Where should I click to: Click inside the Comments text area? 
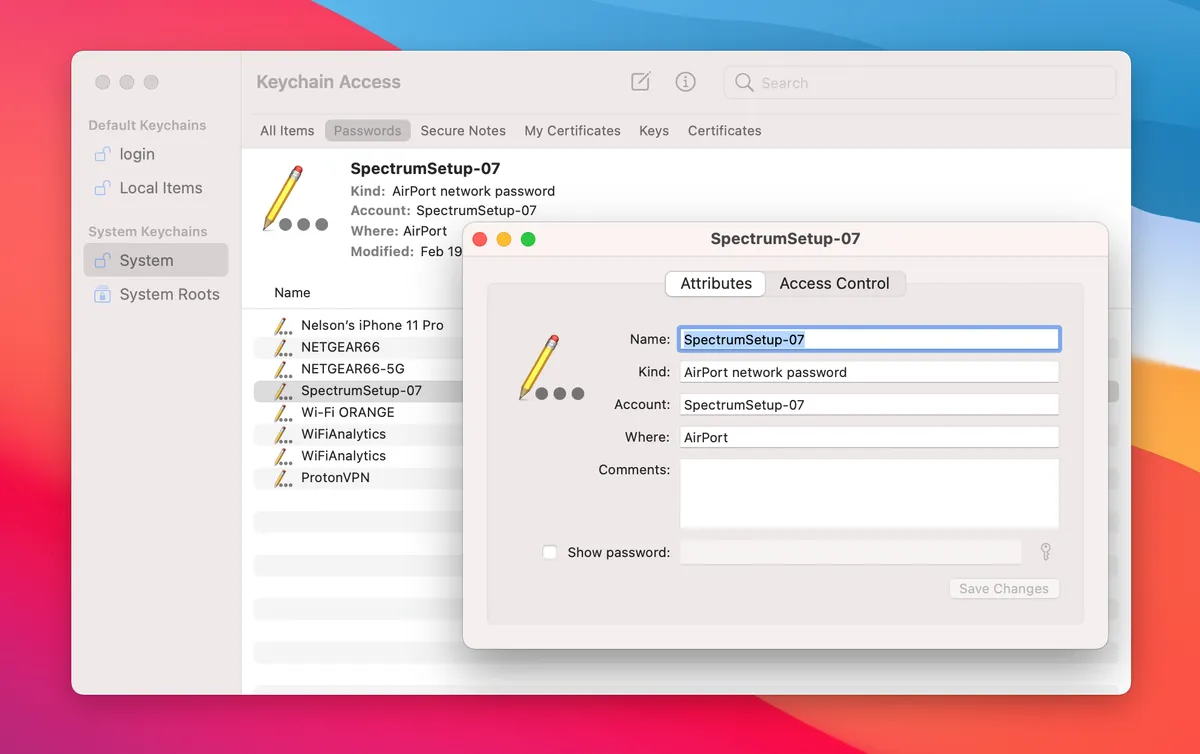(x=868, y=493)
